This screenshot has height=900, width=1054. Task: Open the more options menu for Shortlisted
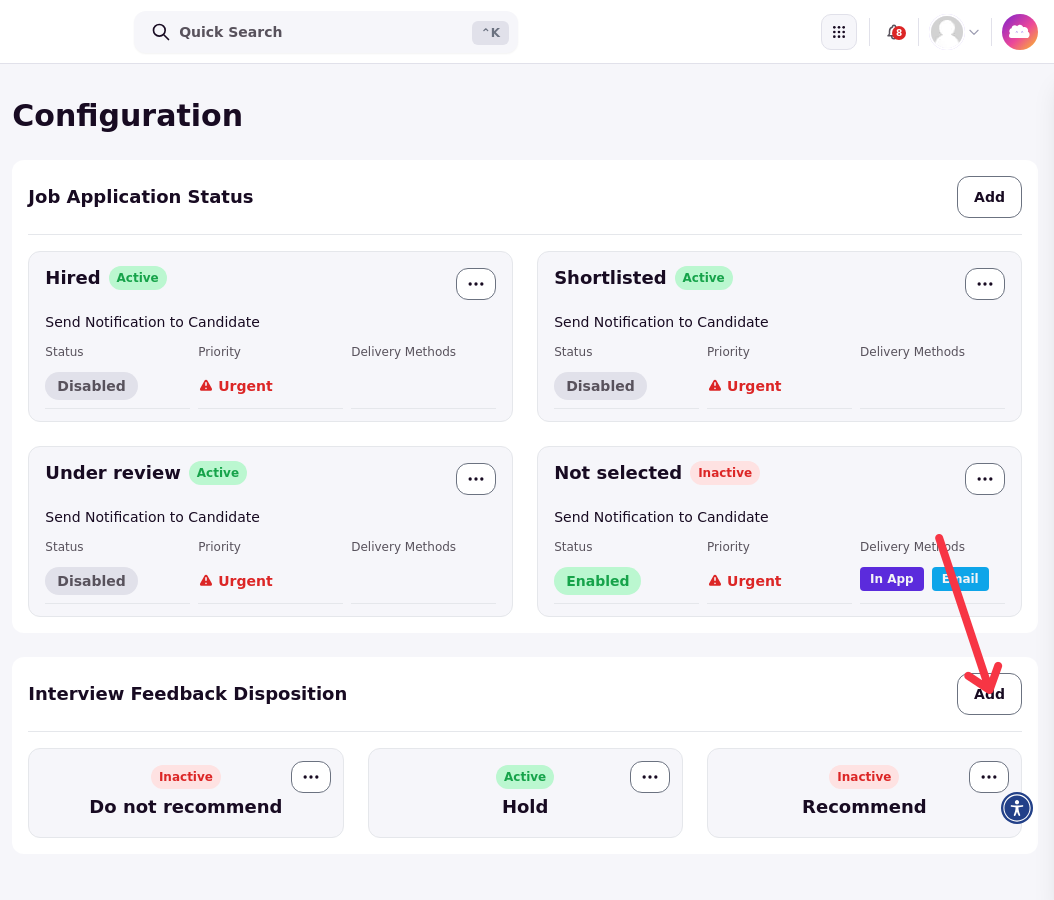[985, 284]
